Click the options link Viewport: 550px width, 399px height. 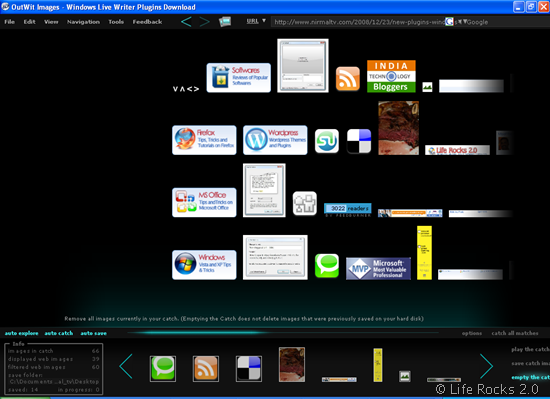471,333
